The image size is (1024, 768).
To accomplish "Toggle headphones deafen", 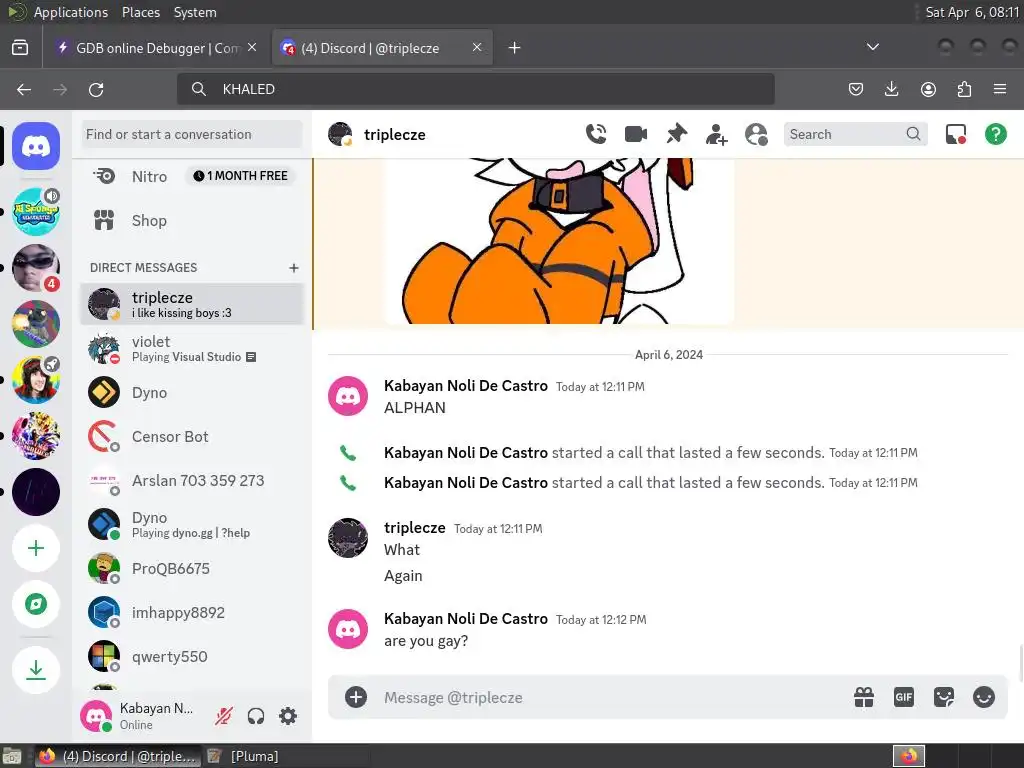I will (x=256, y=716).
